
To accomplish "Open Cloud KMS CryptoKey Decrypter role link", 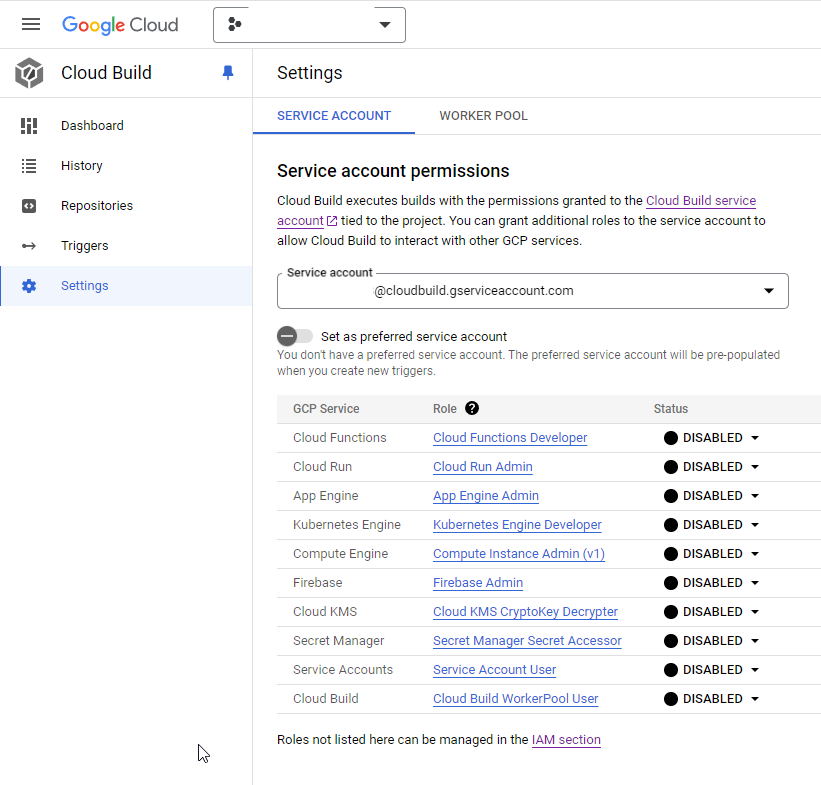I will tap(525, 612).
